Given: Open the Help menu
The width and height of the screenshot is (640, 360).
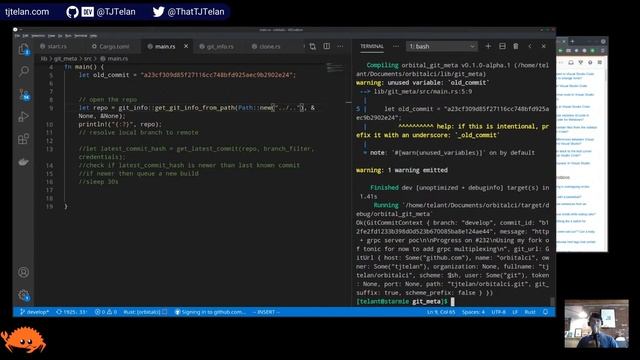Looking at the screenshot, I should [x=93, y=36].
